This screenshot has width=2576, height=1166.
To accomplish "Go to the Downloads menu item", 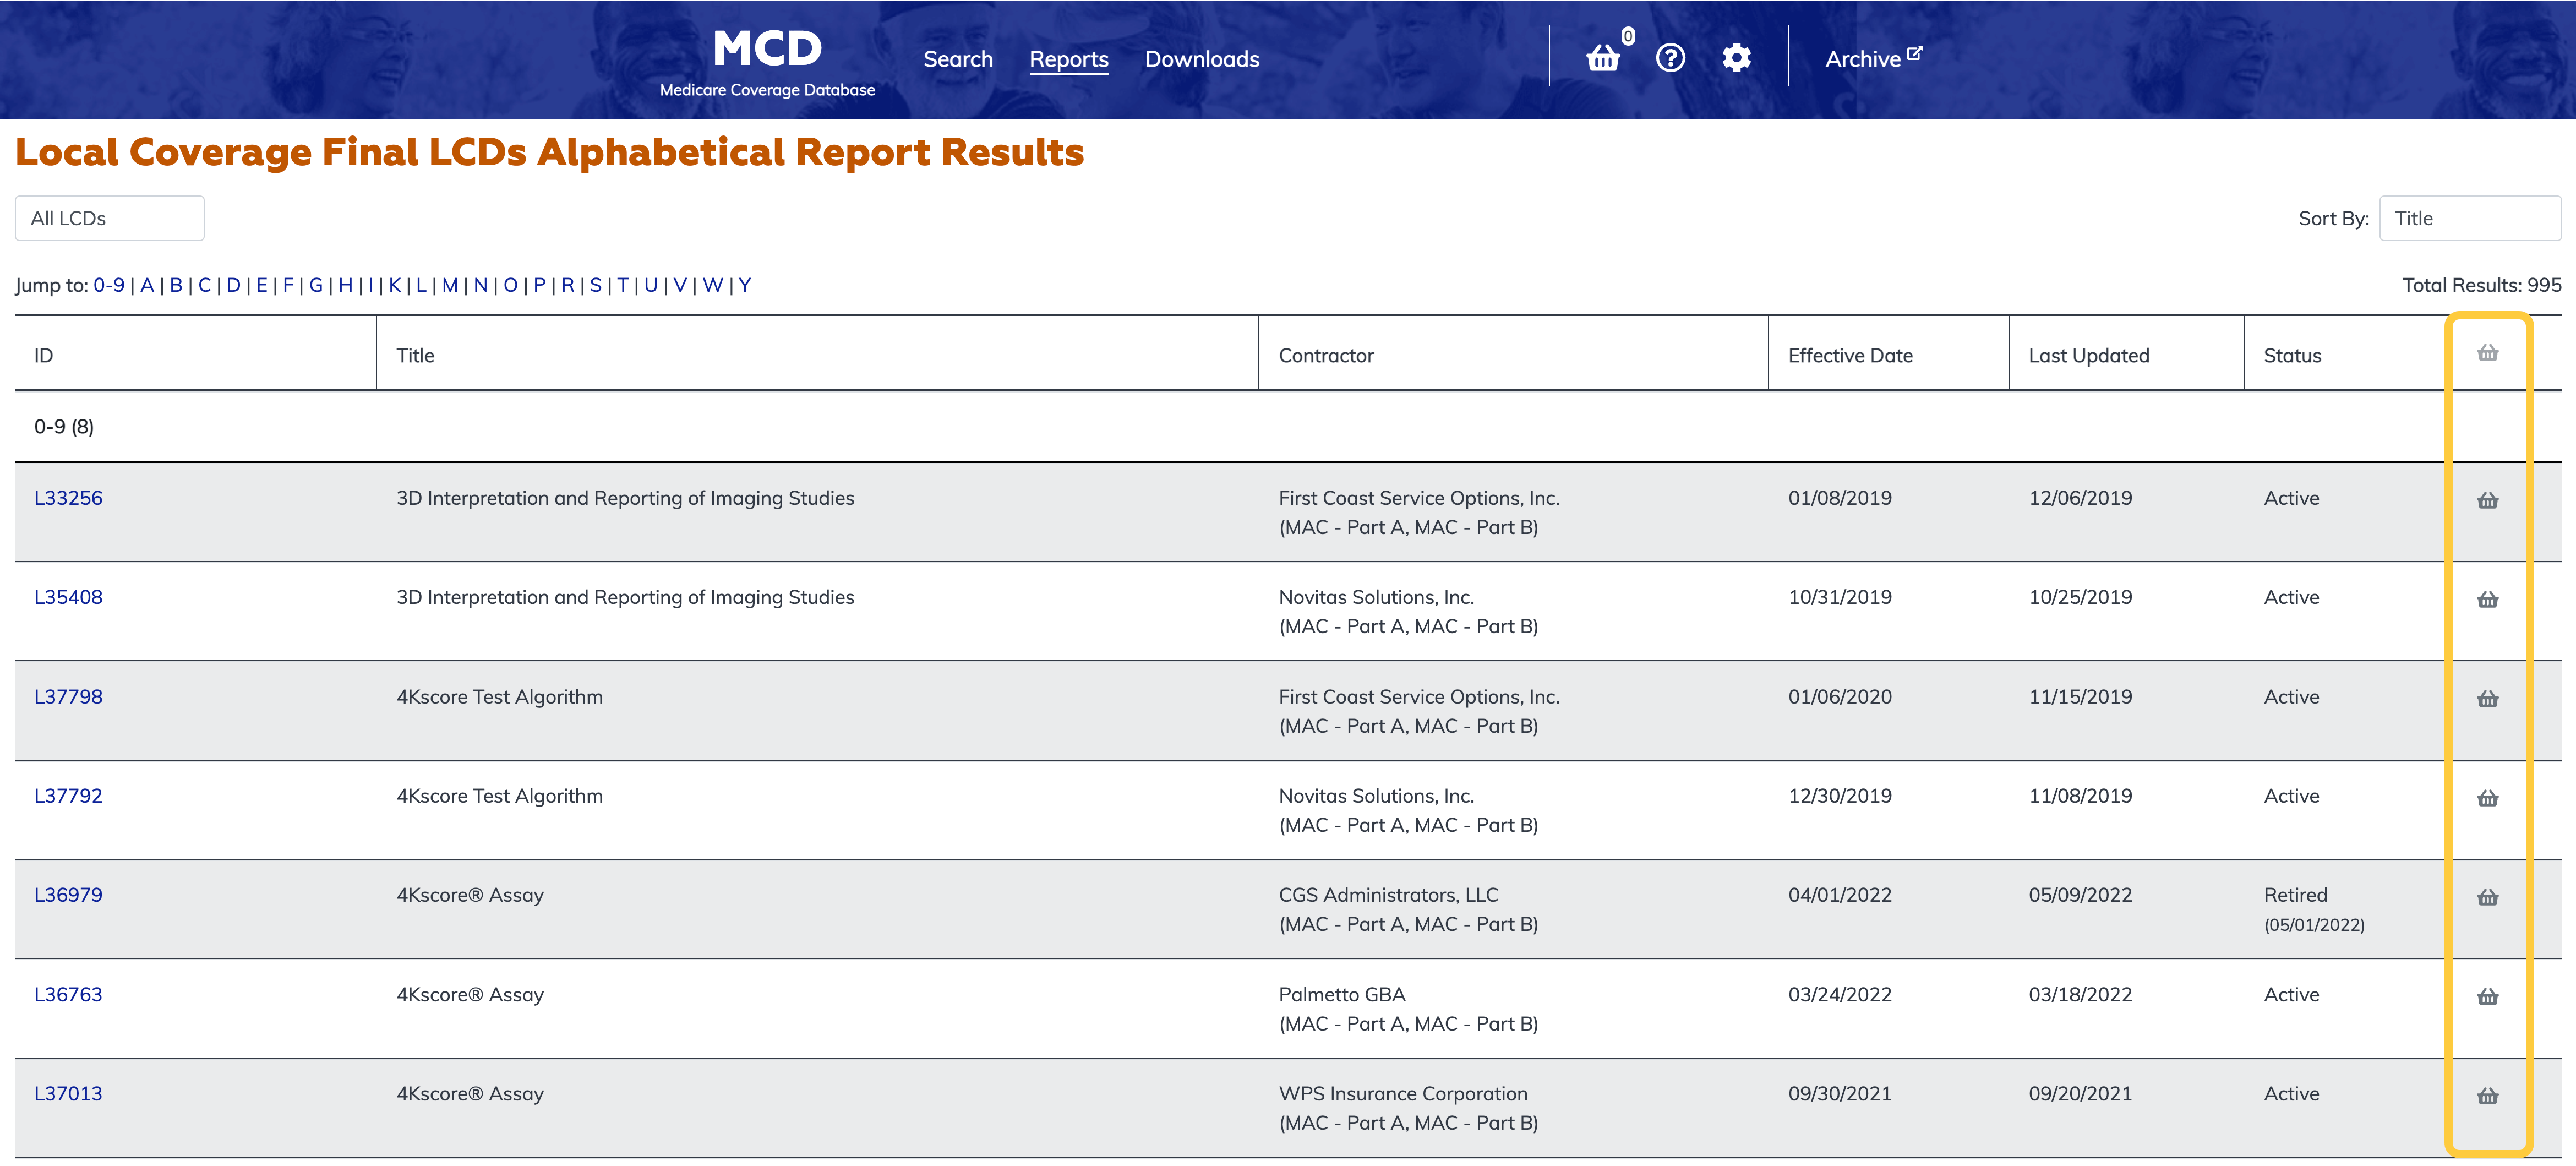I will pos(1201,59).
